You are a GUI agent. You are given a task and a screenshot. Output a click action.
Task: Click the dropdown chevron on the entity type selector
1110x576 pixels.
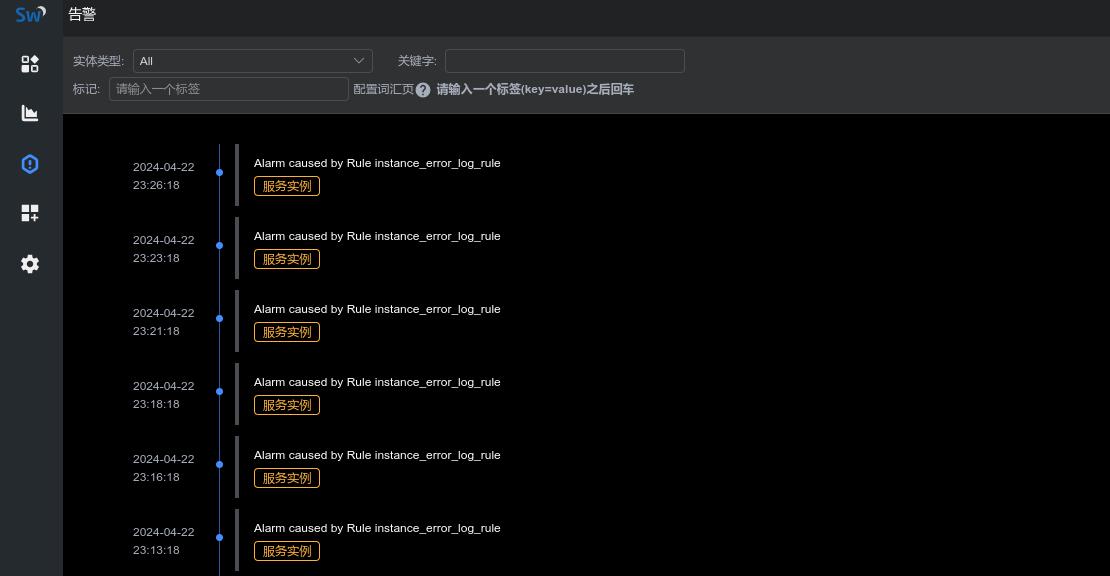(359, 61)
